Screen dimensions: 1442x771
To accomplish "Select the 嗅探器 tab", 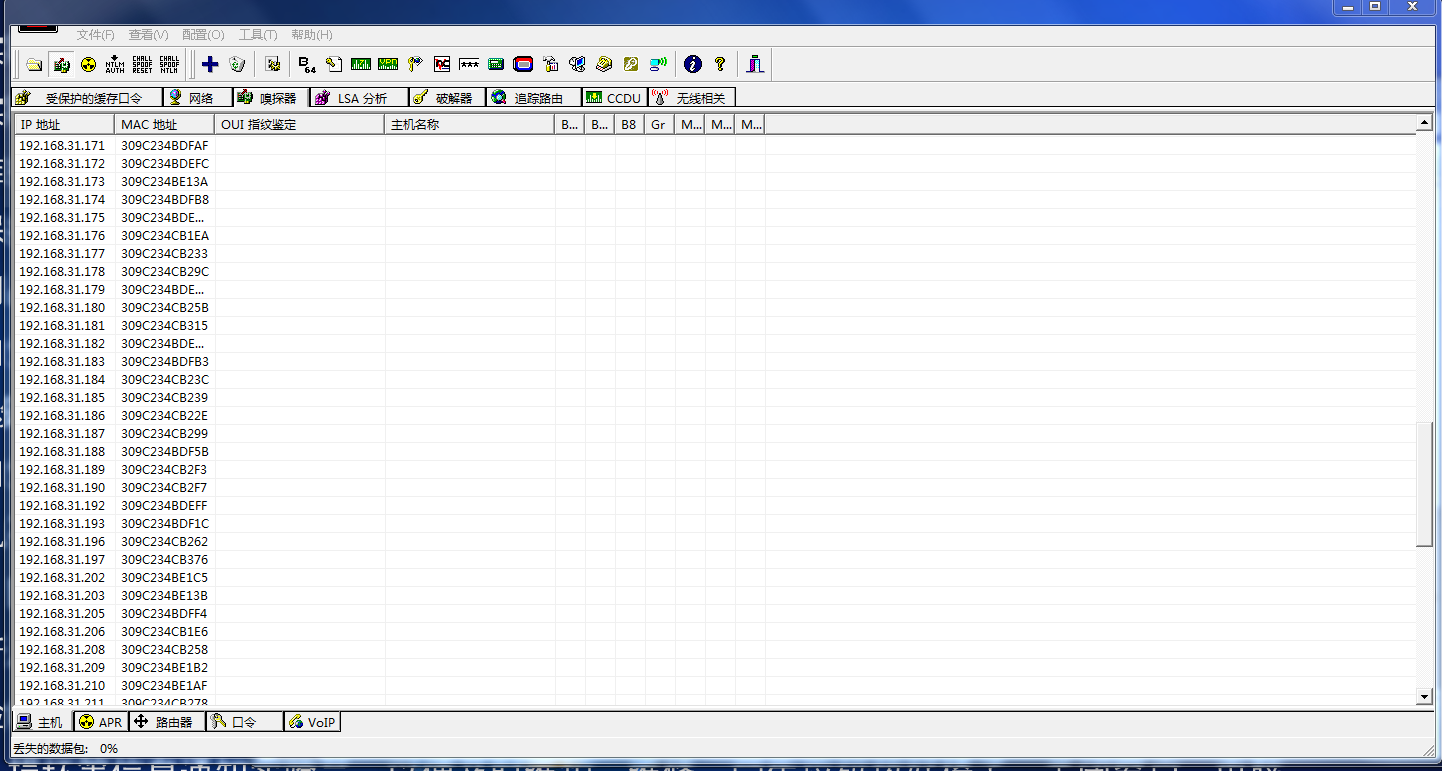I will click(270, 97).
